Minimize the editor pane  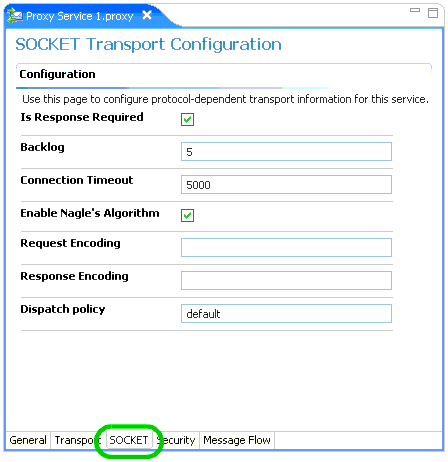tap(415, 10)
